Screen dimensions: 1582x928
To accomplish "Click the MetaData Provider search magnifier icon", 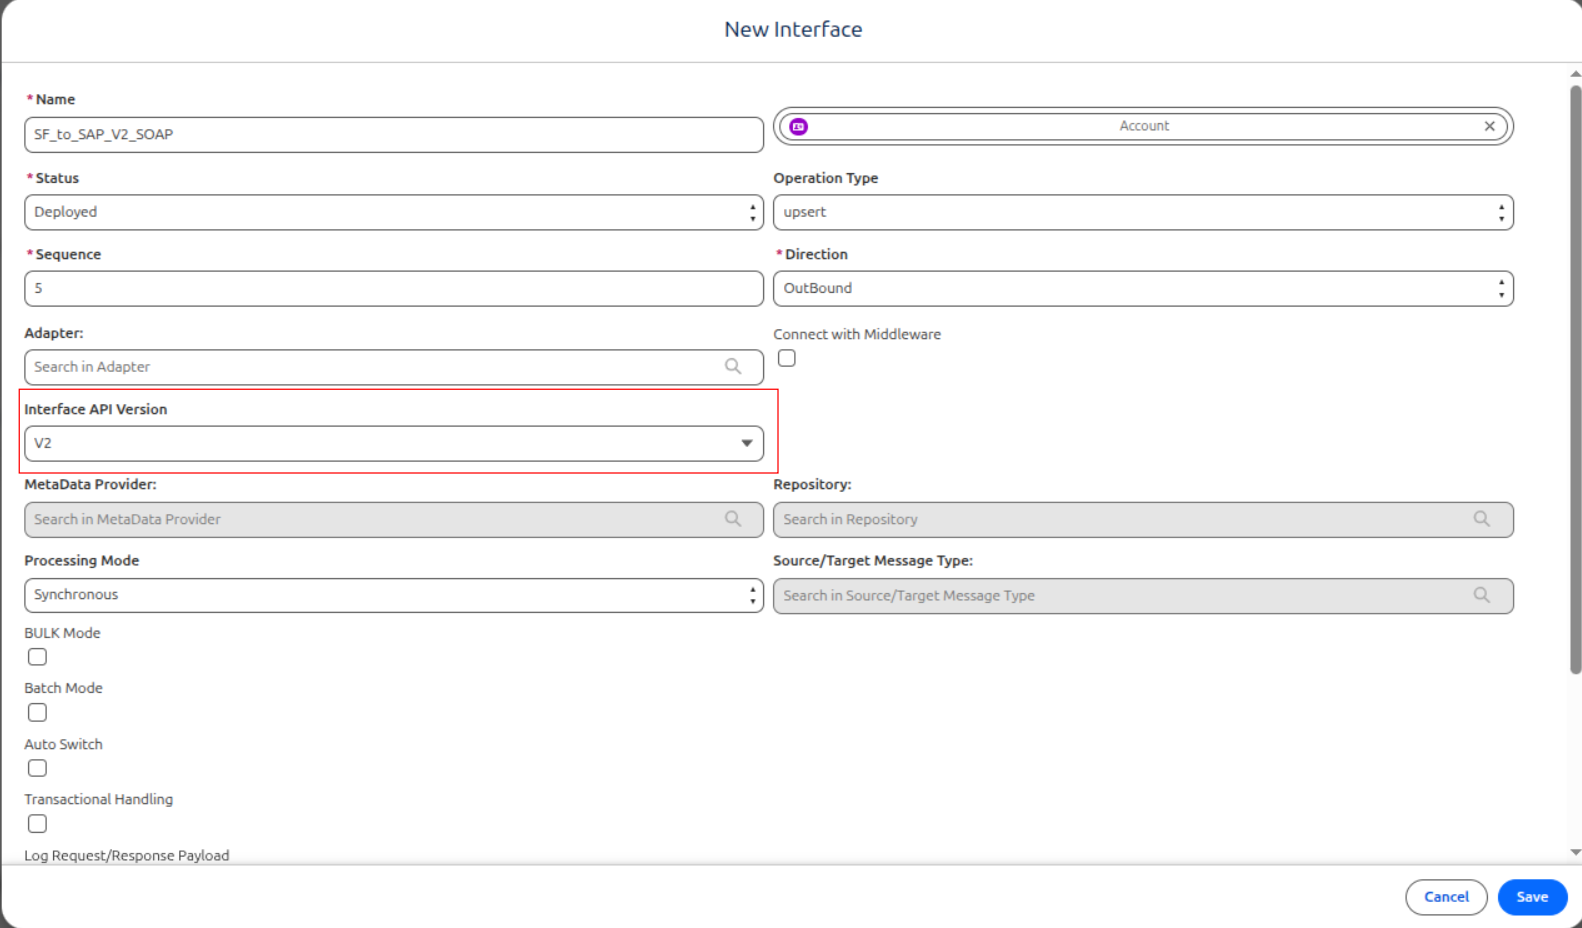I will click(x=733, y=519).
